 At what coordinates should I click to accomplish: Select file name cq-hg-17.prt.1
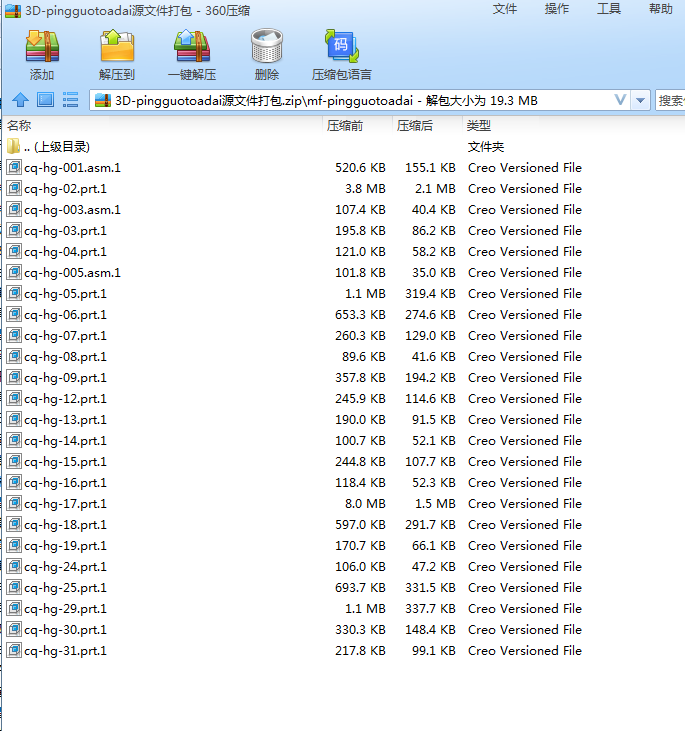65,504
